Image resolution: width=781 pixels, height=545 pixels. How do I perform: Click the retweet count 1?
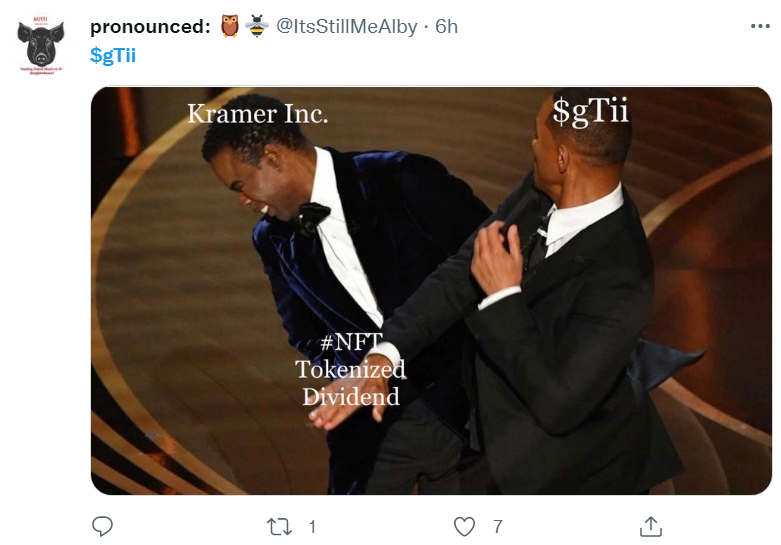pyautogui.click(x=312, y=527)
